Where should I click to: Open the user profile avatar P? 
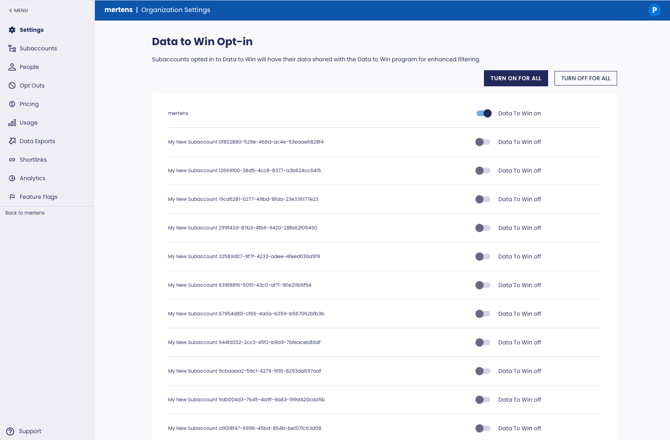[654, 10]
